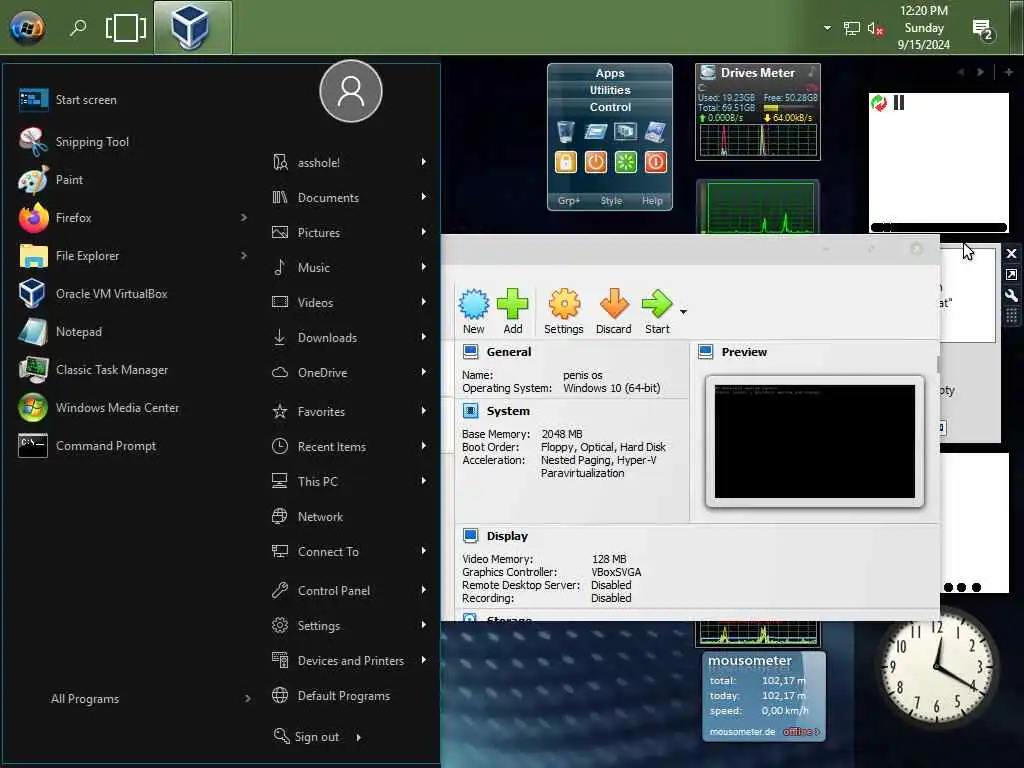Click the New machine icon in VirtualBox

pos(473,304)
